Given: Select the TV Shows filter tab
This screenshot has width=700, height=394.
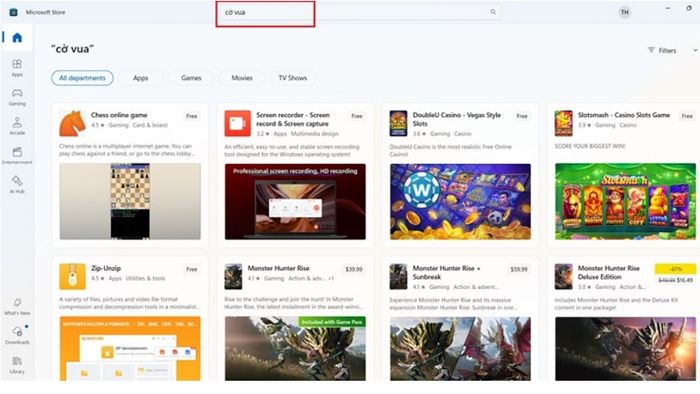Looking at the screenshot, I should [293, 78].
